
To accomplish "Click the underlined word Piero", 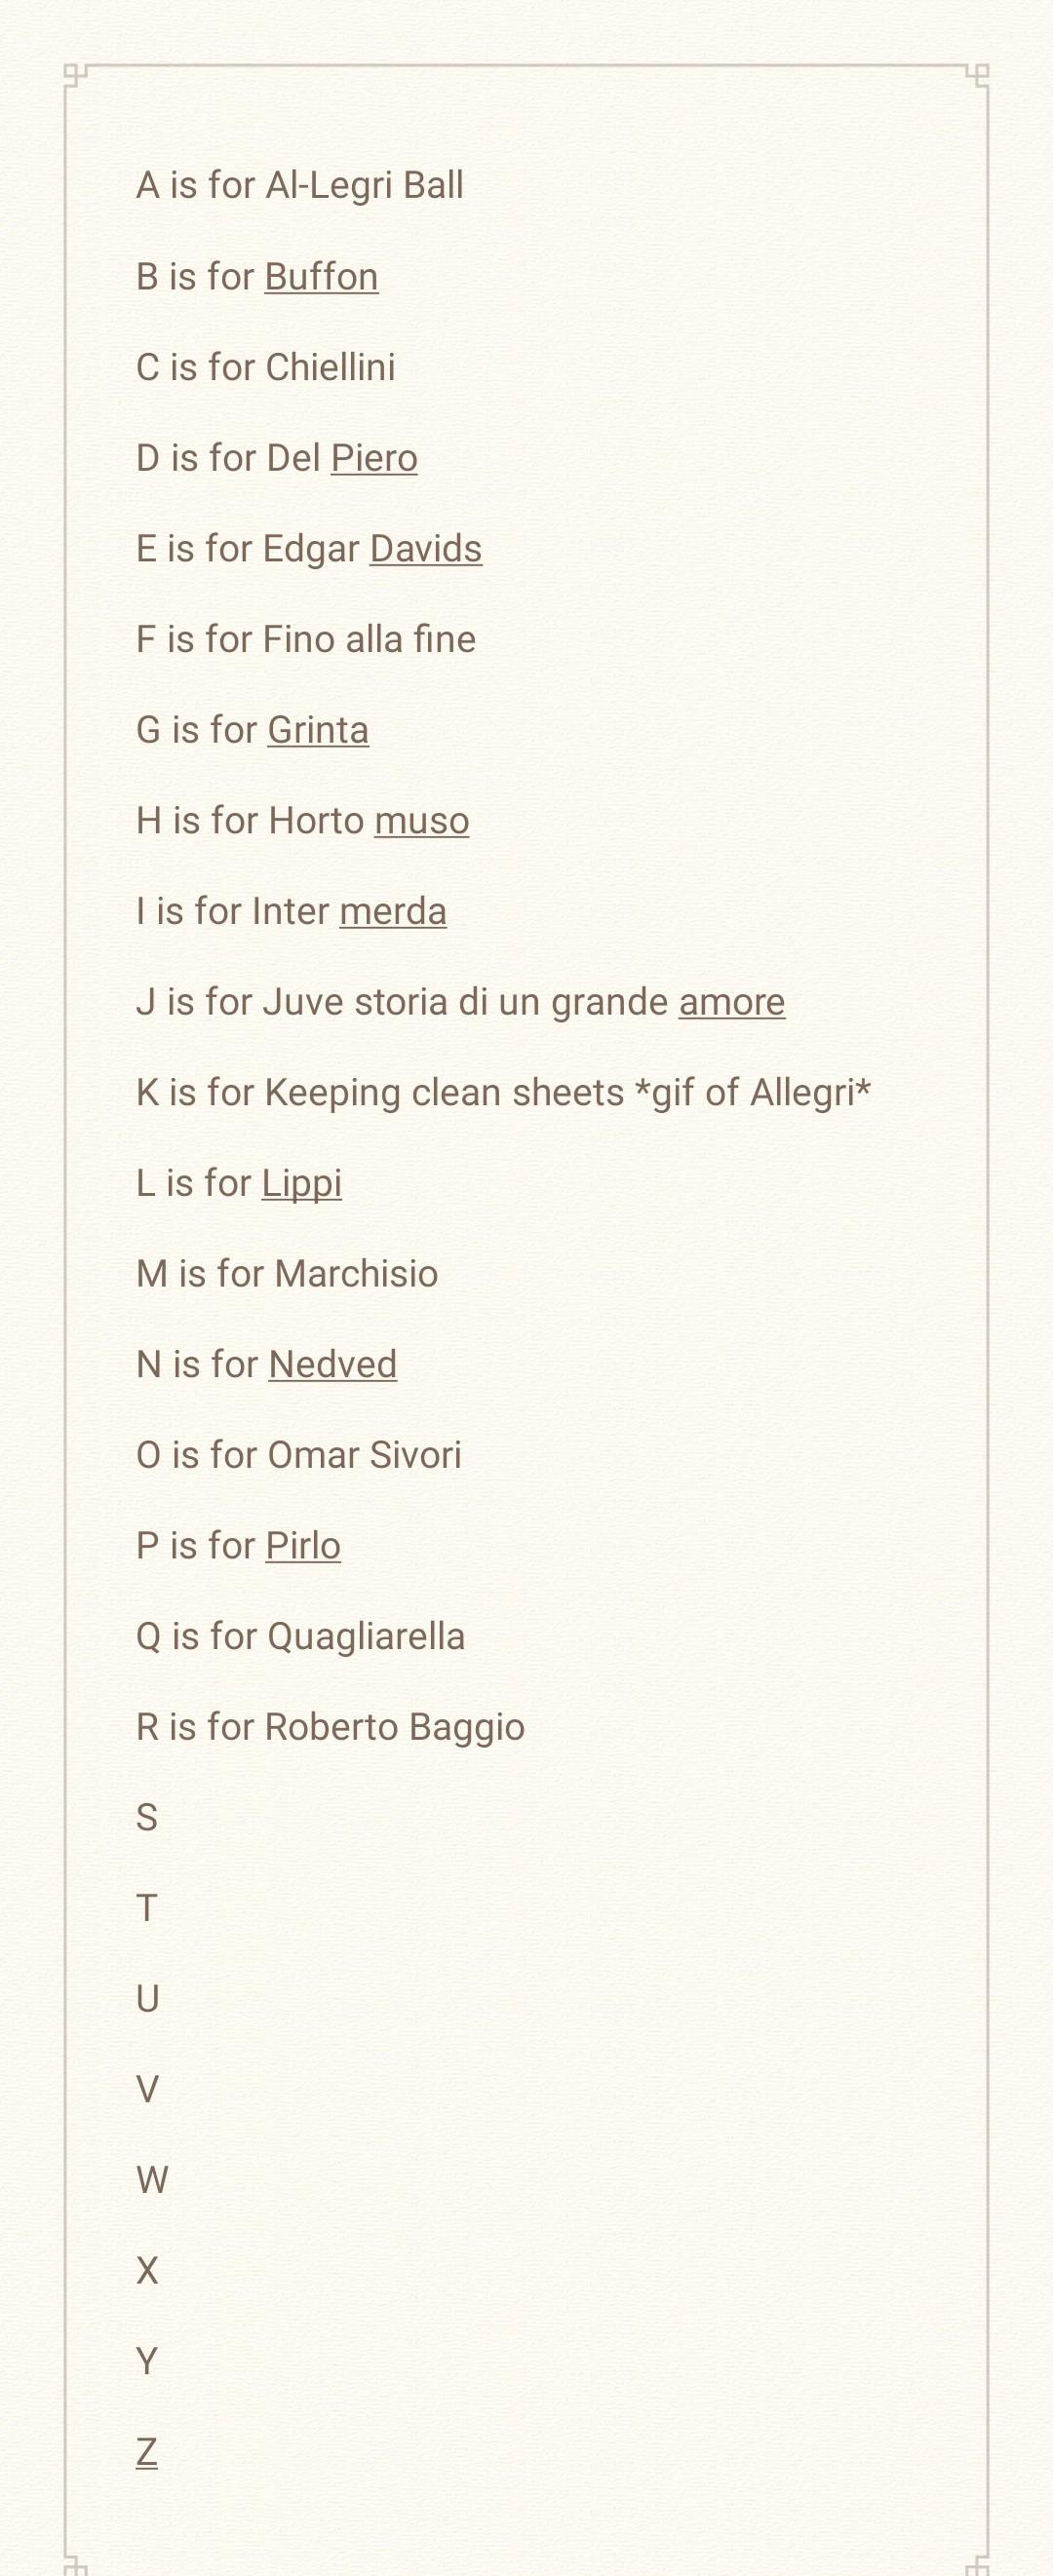I will tap(374, 458).
